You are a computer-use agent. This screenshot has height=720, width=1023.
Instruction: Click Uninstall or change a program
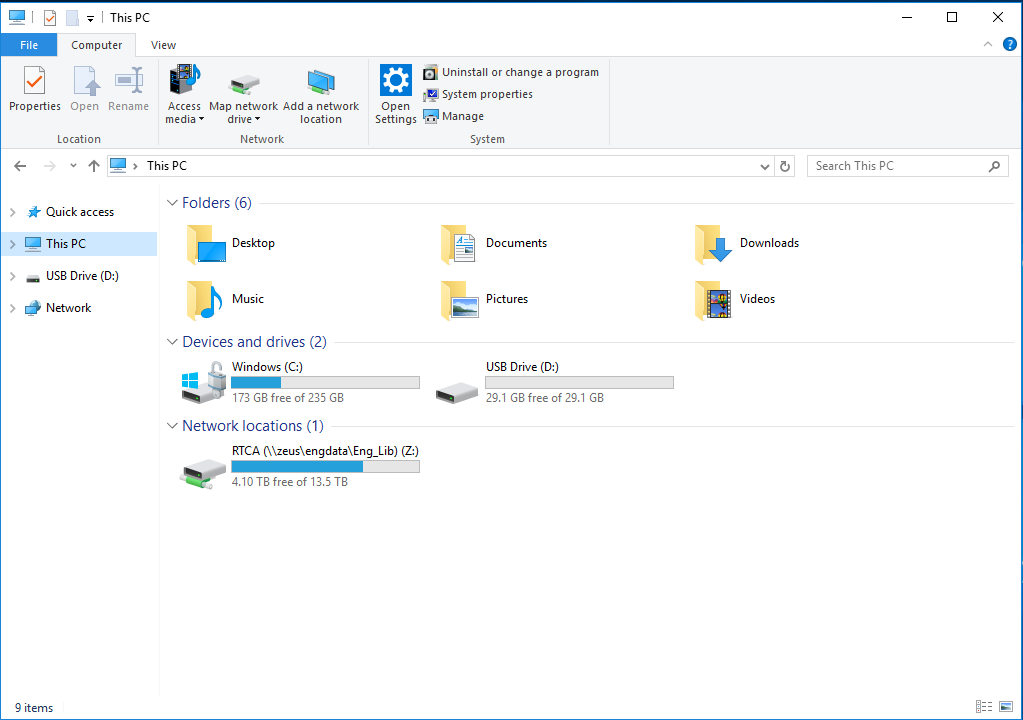tap(511, 72)
